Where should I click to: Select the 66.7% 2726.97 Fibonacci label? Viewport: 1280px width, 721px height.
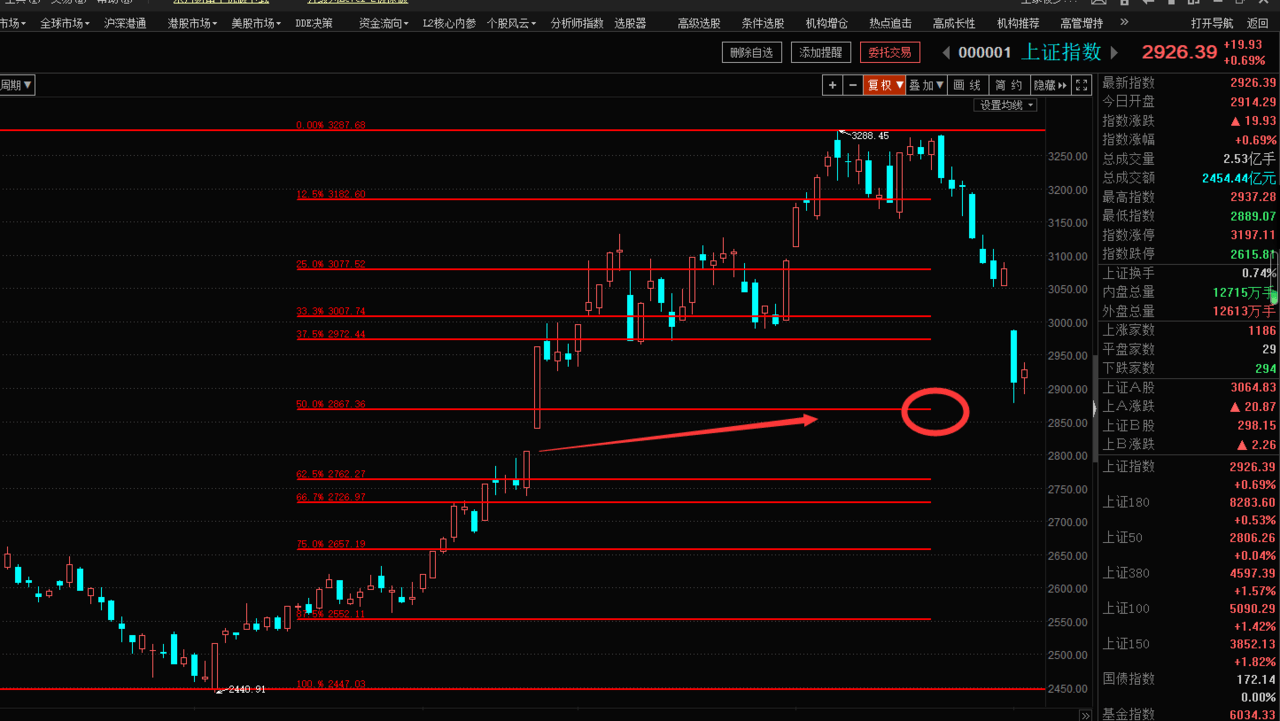(x=331, y=497)
